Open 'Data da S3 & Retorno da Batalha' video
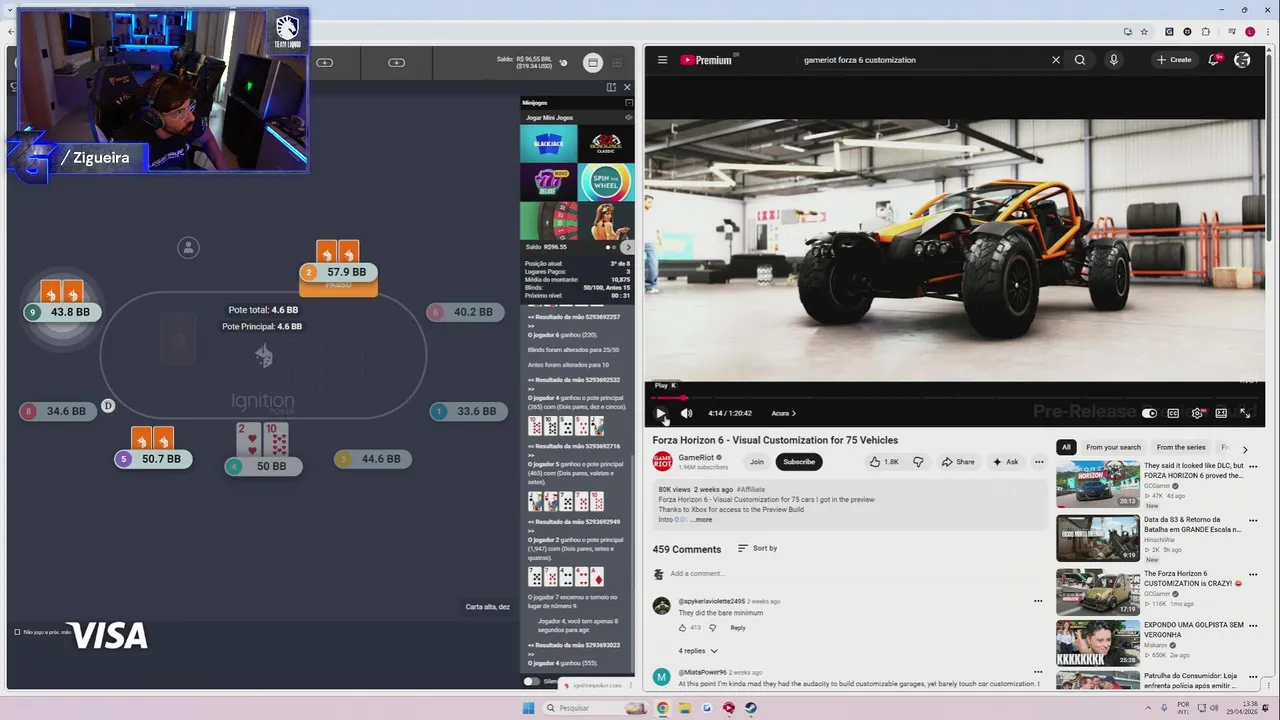Viewport: 1280px width, 720px height. (1098, 538)
